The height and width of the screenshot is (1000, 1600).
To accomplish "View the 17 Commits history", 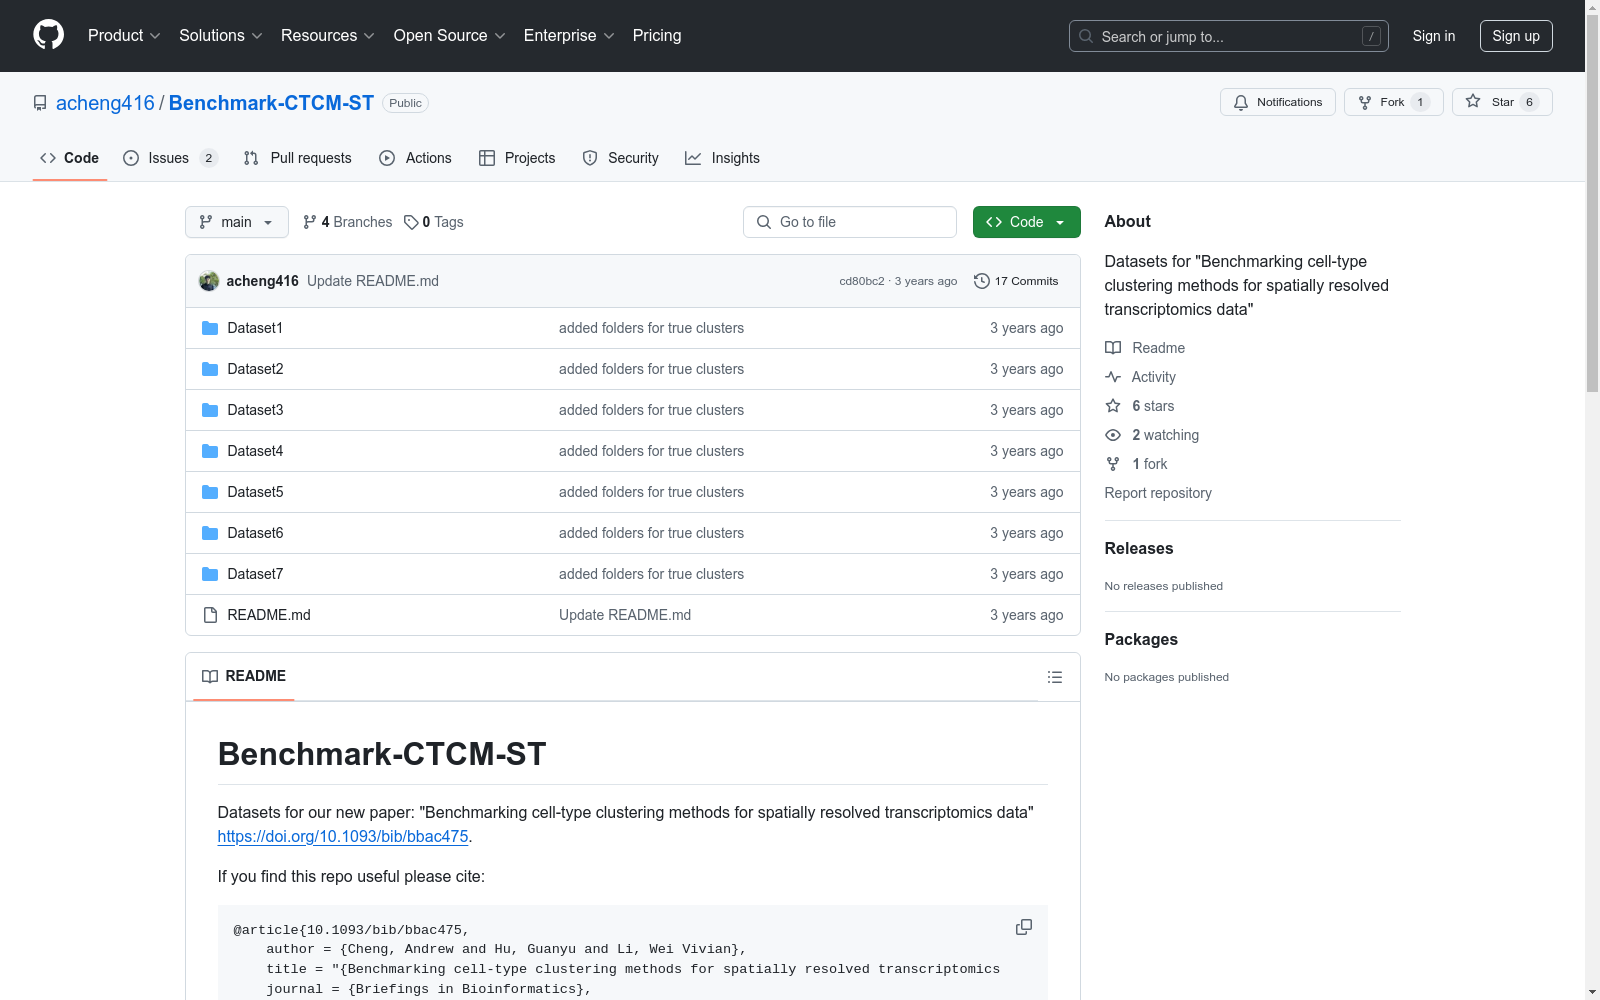I will [1016, 281].
